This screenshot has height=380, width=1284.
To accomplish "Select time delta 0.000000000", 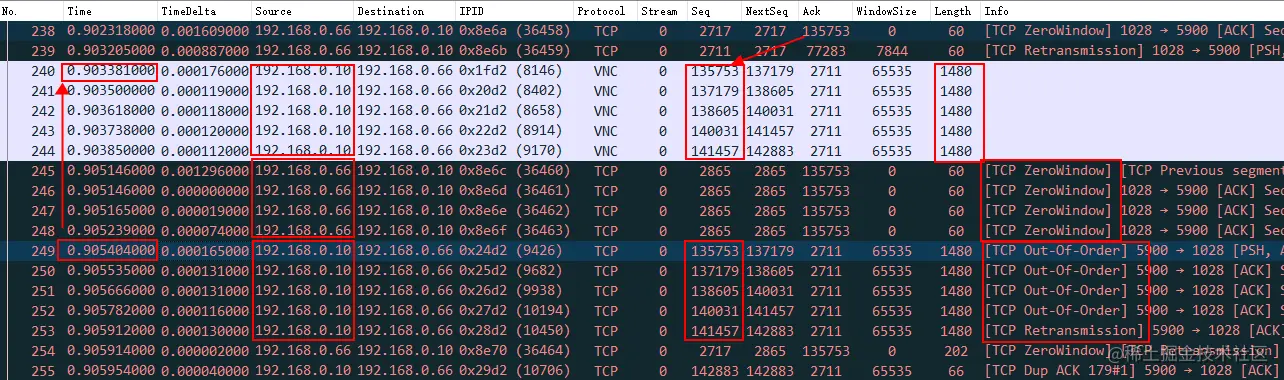I will click(x=205, y=191).
